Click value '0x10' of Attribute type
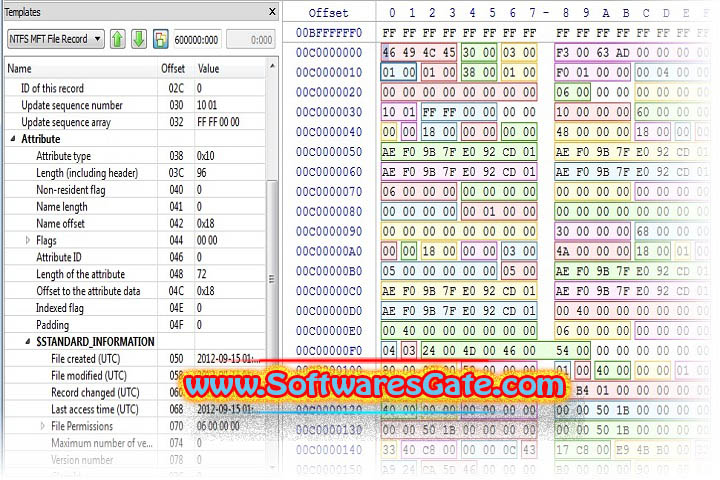720x480 pixels. tap(205, 156)
